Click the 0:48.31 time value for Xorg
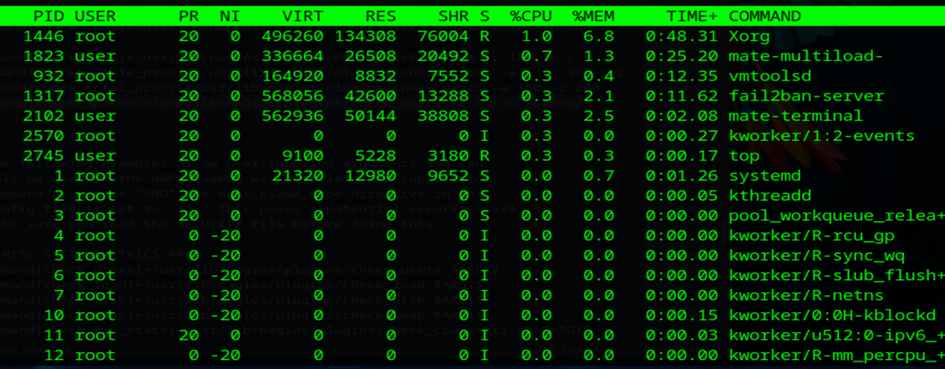945x369 pixels. pyautogui.click(x=682, y=36)
